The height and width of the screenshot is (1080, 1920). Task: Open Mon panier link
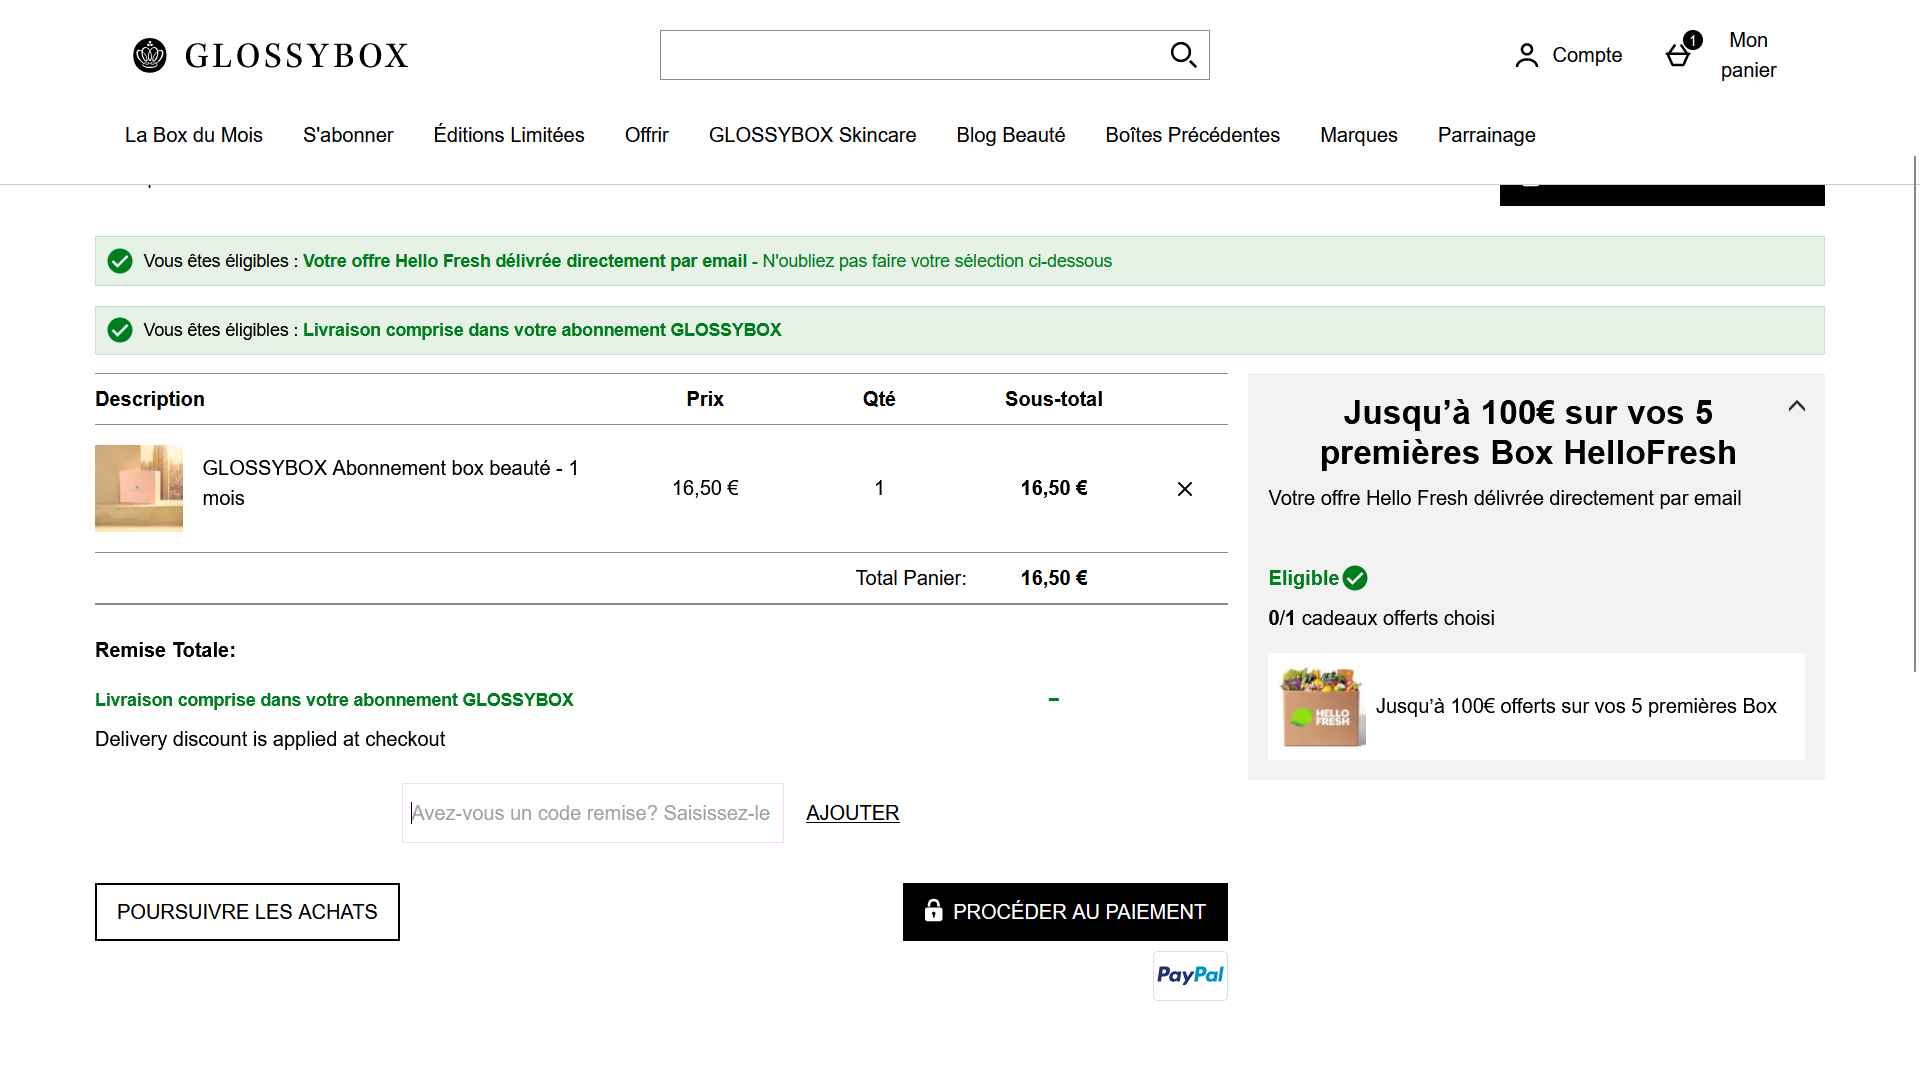[1748, 55]
